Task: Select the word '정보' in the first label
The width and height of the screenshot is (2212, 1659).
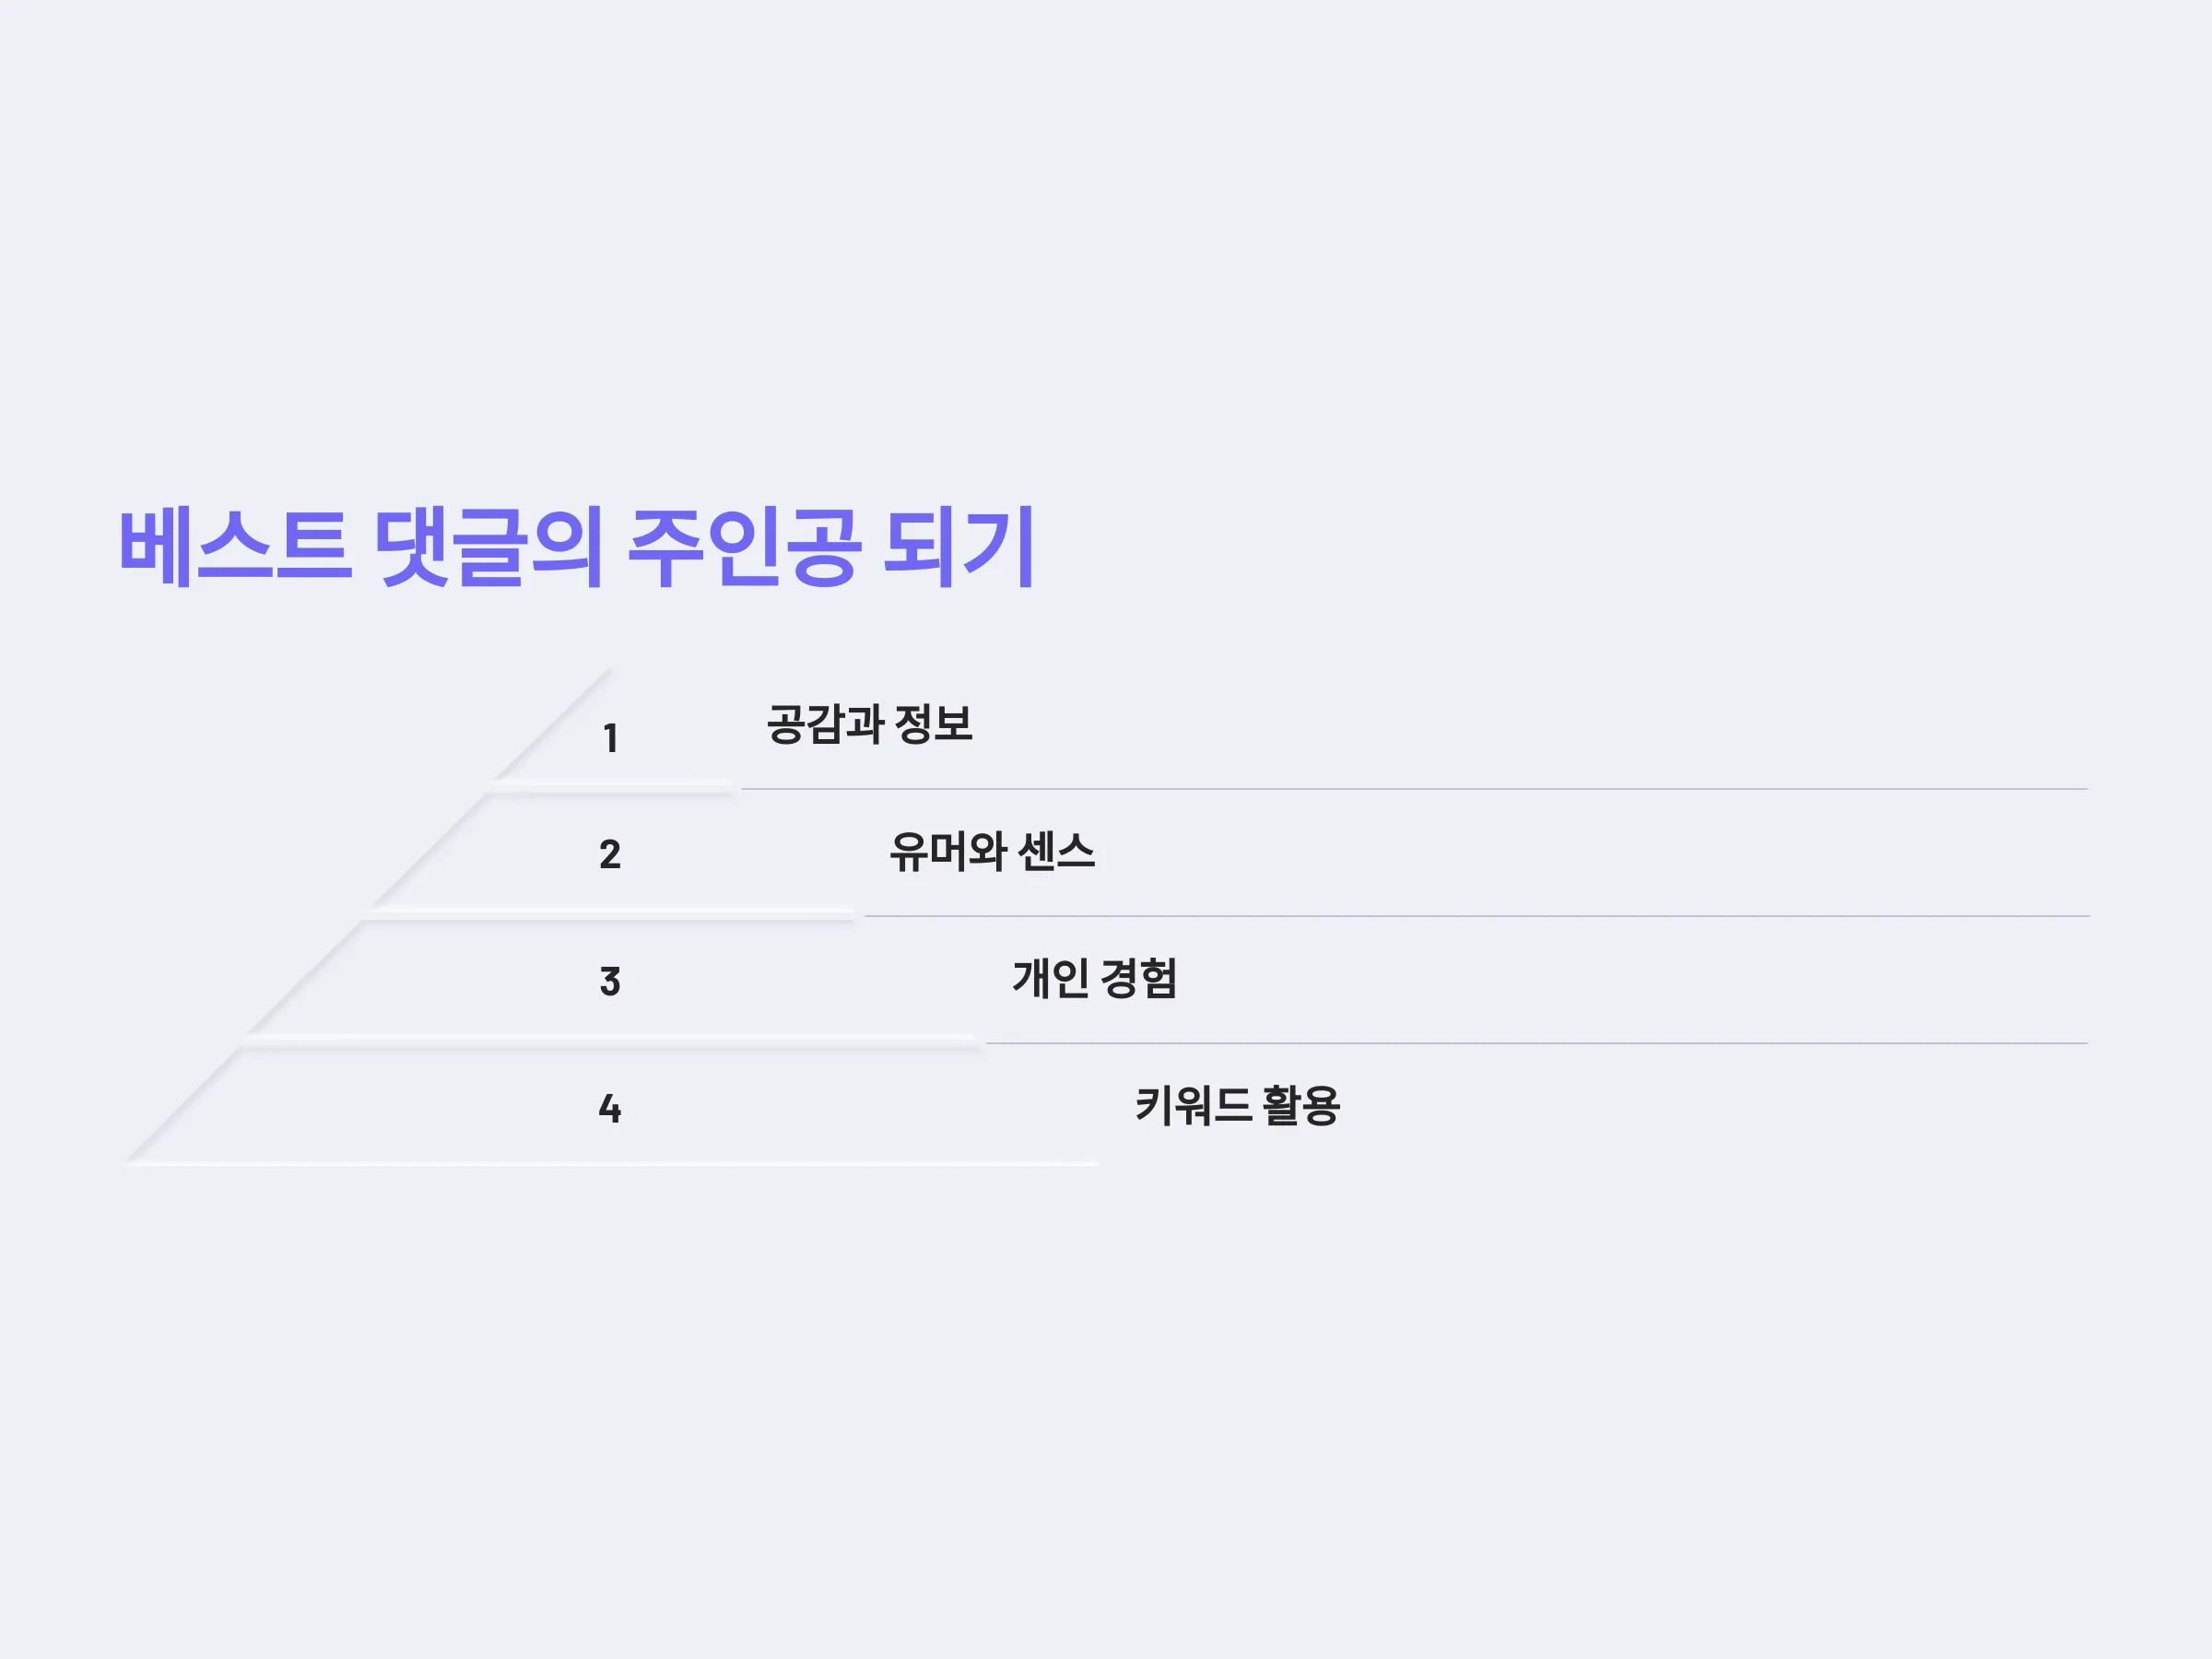Action: pyautogui.click(x=933, y=724)
